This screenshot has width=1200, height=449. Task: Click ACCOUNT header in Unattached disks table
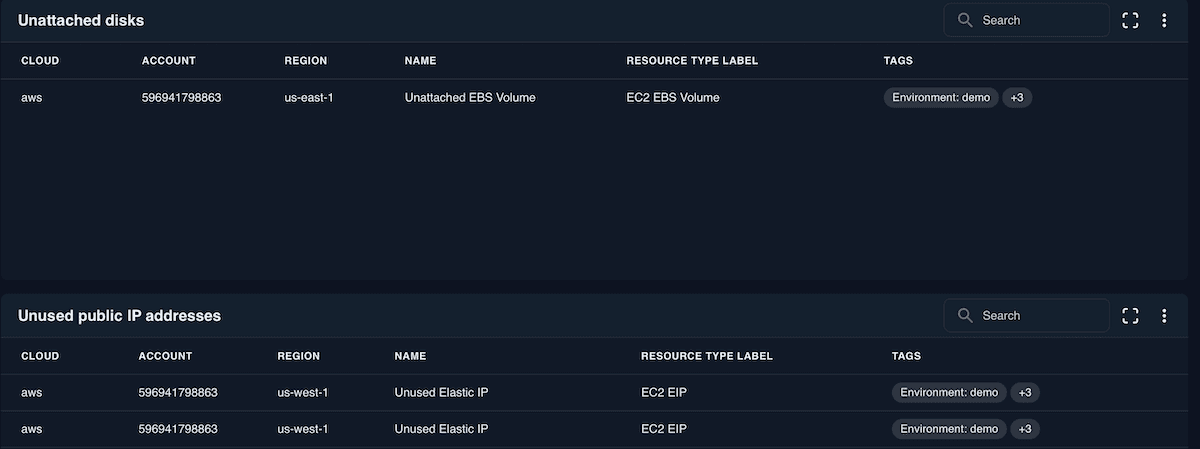(169, 61)
